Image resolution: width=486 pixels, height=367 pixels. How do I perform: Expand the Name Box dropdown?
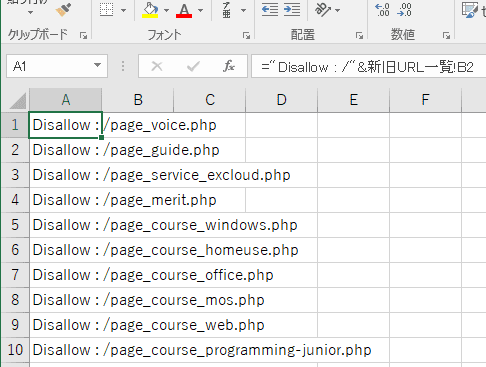coord(97,65)
